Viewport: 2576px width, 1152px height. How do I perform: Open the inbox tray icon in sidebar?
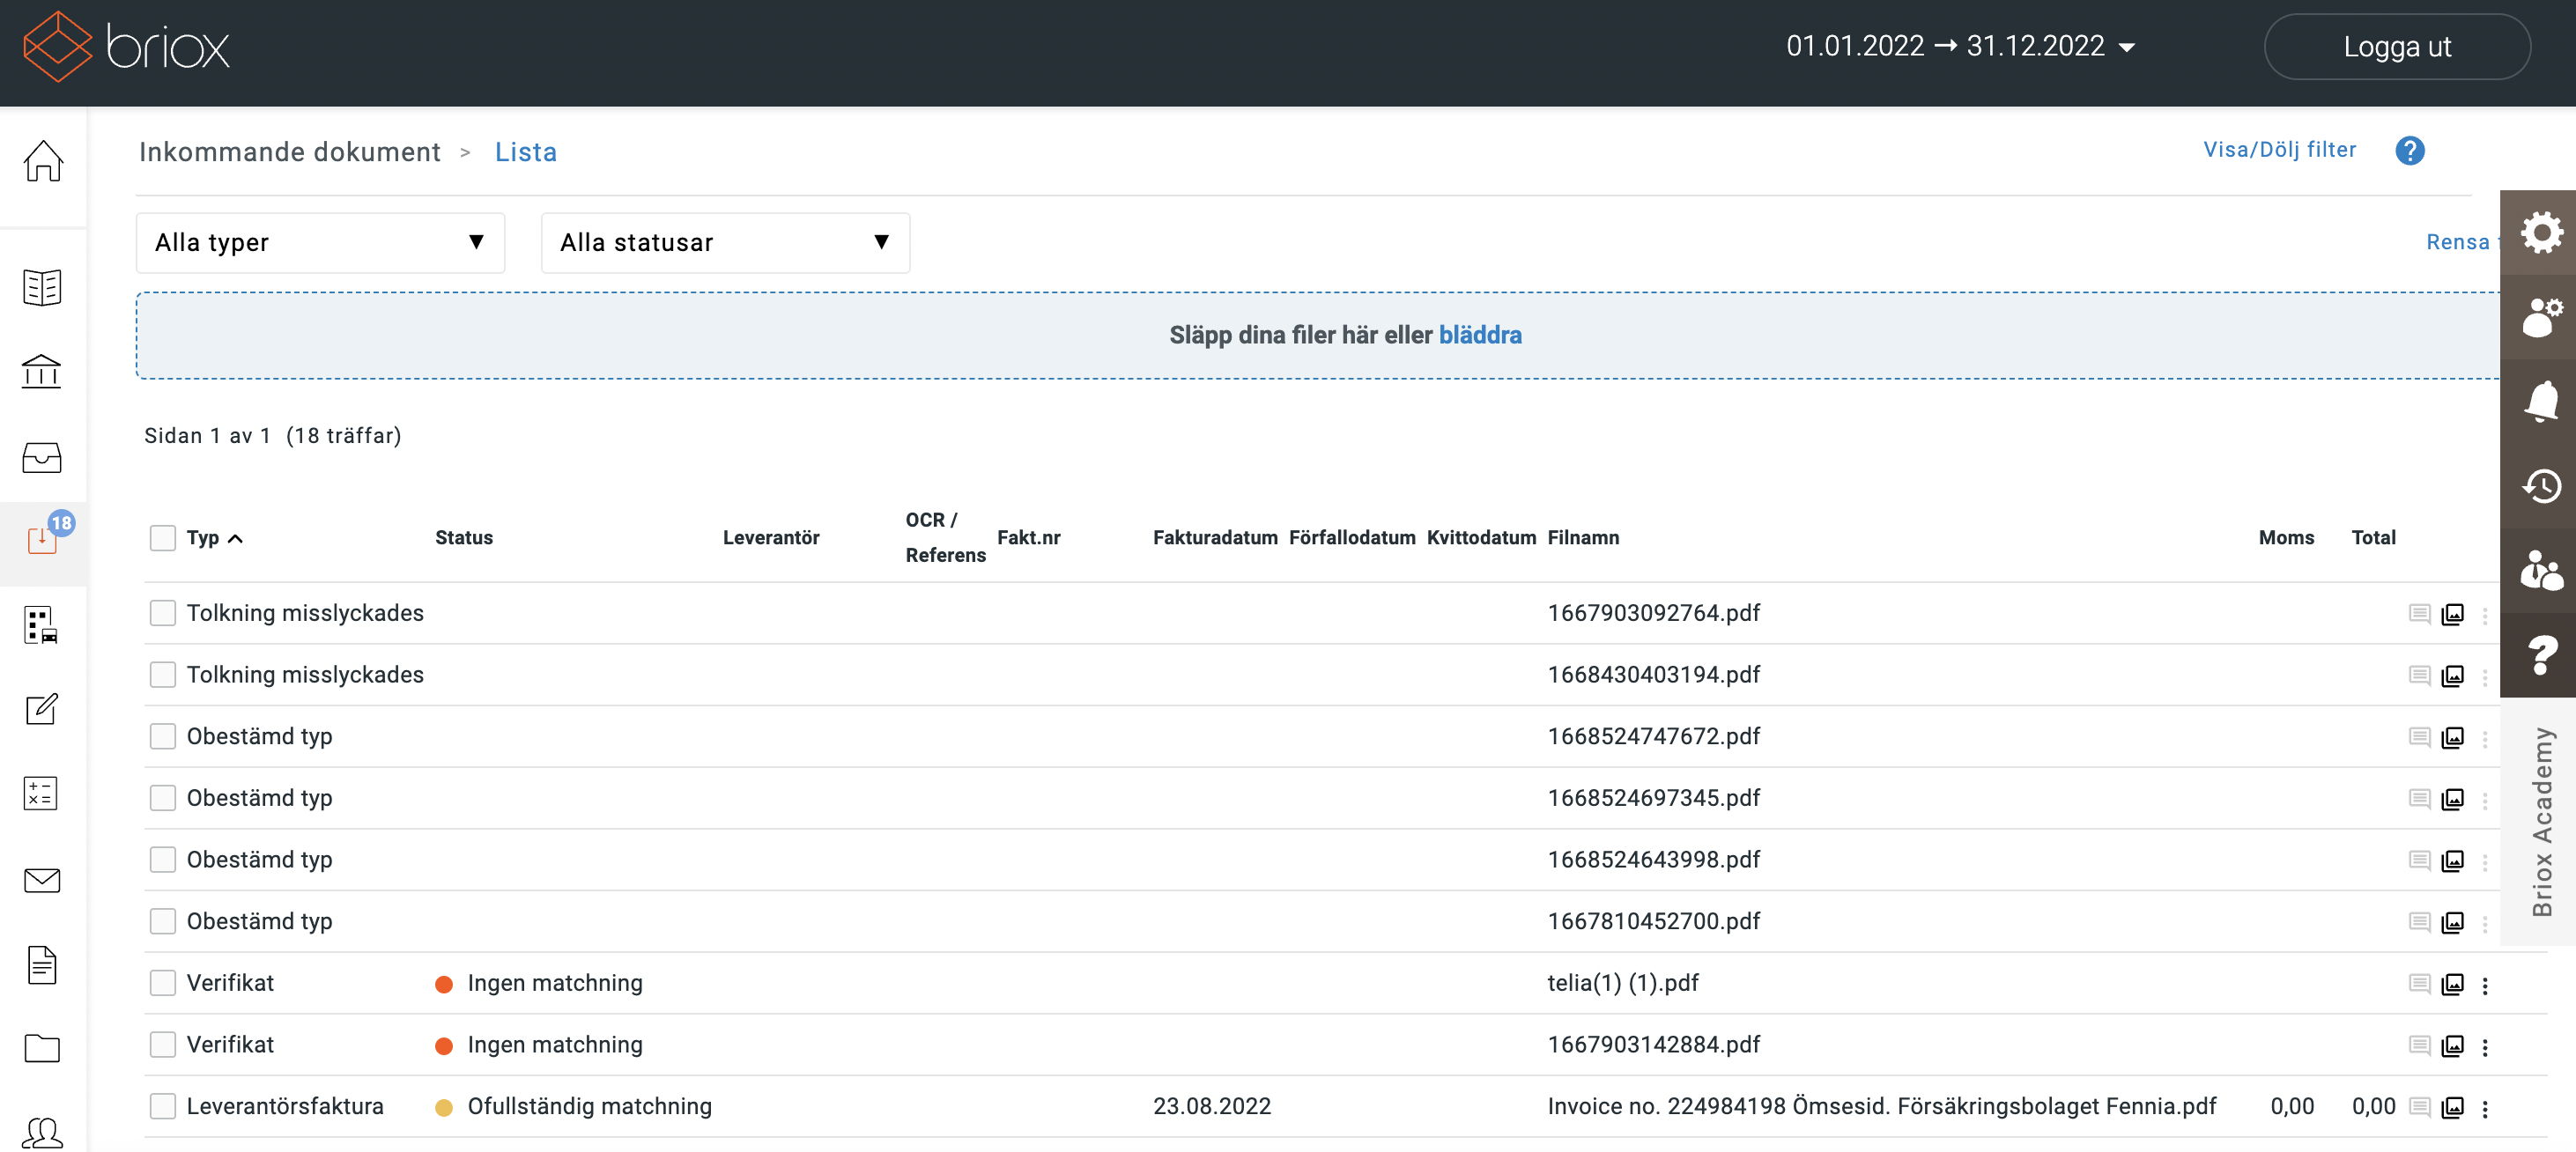[42, 458]
